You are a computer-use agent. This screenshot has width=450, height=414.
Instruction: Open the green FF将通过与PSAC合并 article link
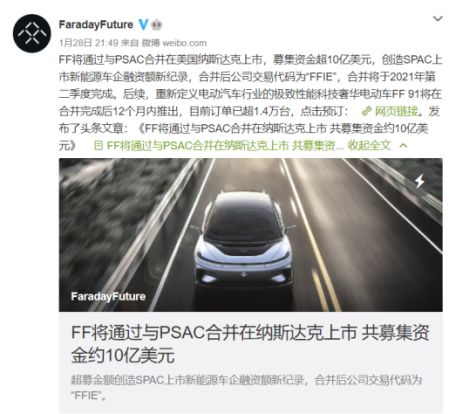[225, 145]
